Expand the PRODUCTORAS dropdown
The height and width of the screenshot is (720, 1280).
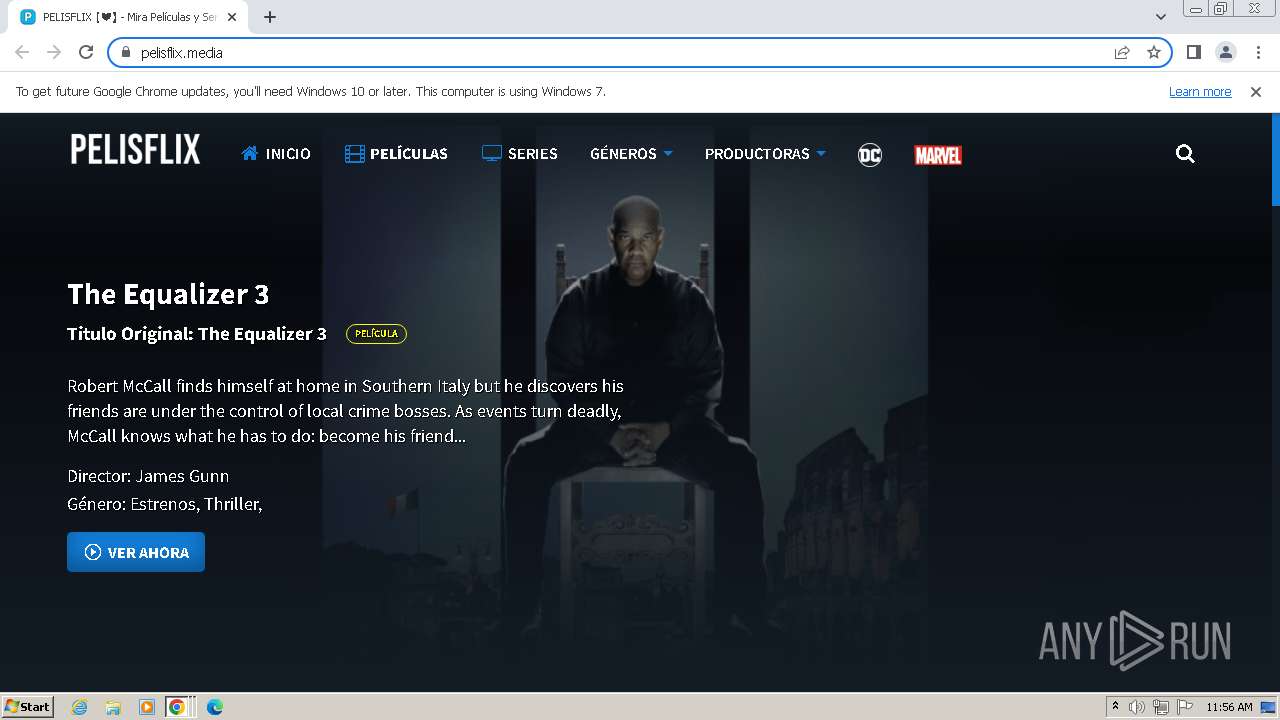pyautogui.click(x=765, y=154)
